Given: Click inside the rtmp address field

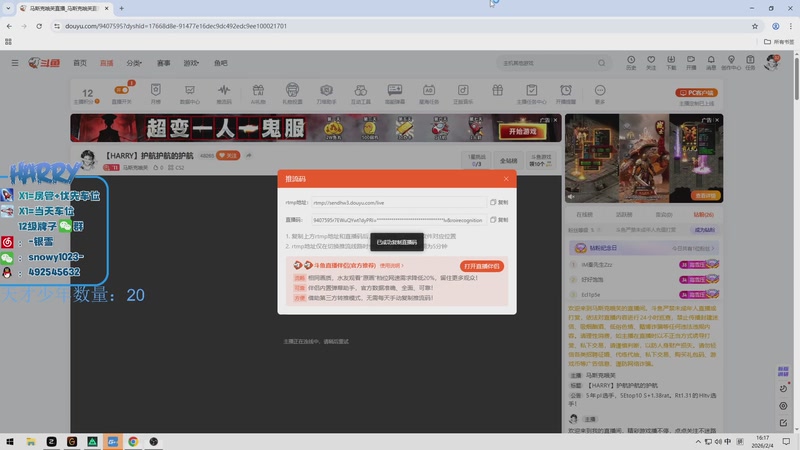Looking at the screenshot, I should [398, 203].
